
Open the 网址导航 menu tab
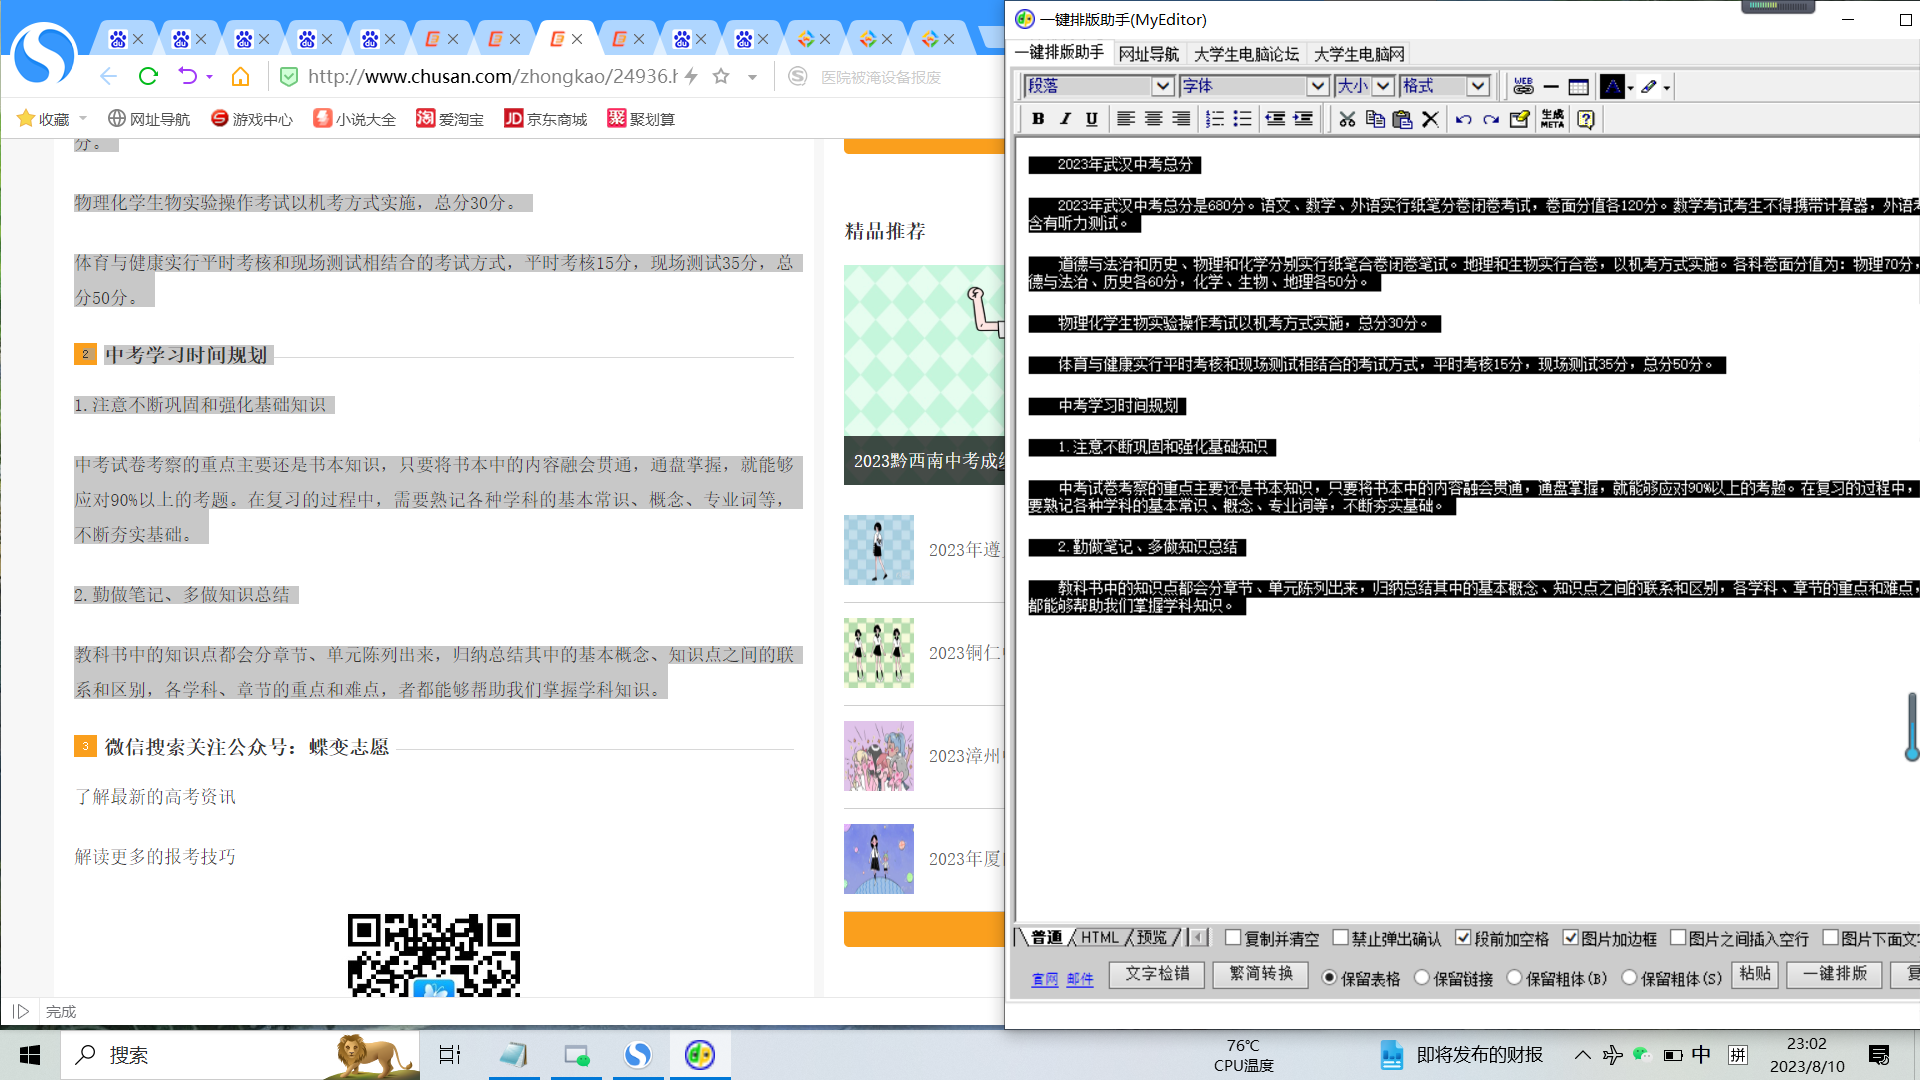point(1148,54)
